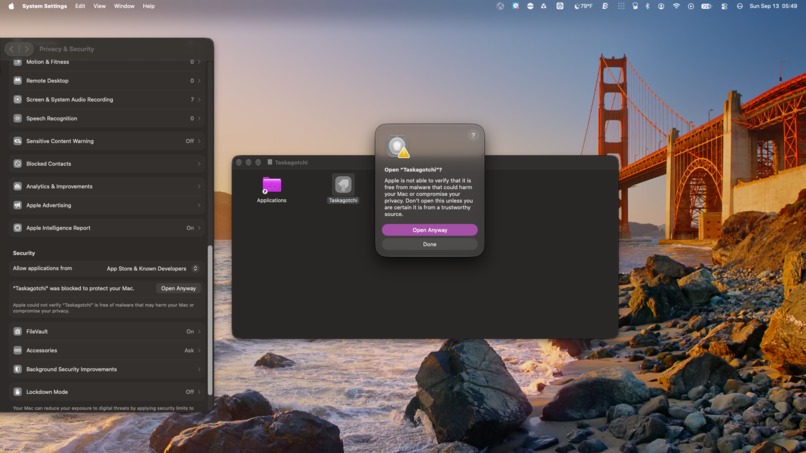
Task: Click the "Open "Taskagotchi"?" dialog heading
Action: pos(413,170)
